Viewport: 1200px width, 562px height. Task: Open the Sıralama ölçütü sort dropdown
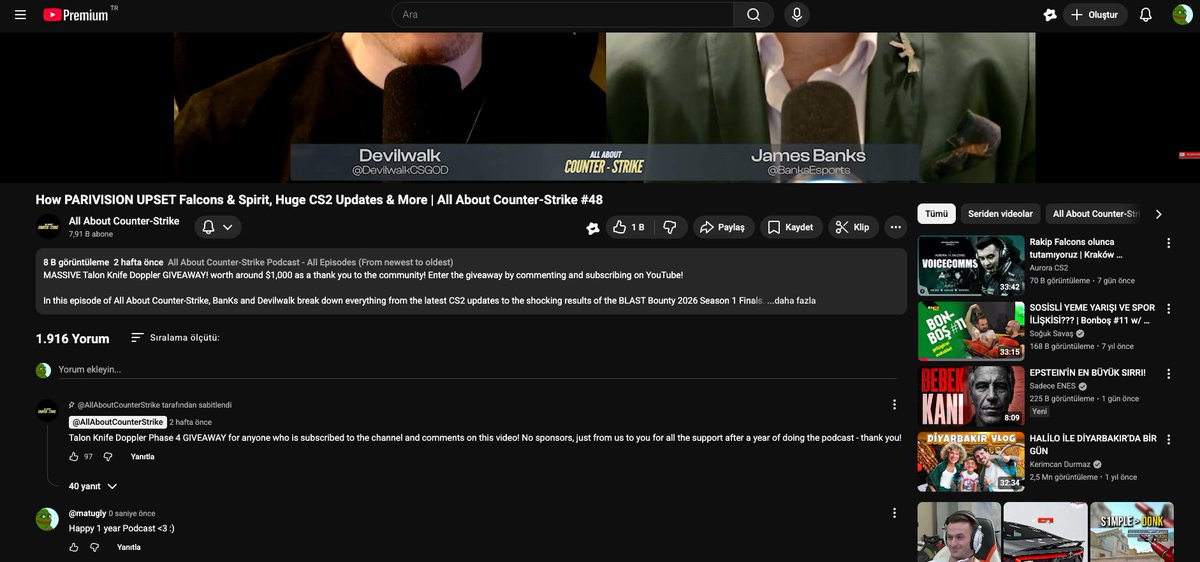tap(175, 338)
